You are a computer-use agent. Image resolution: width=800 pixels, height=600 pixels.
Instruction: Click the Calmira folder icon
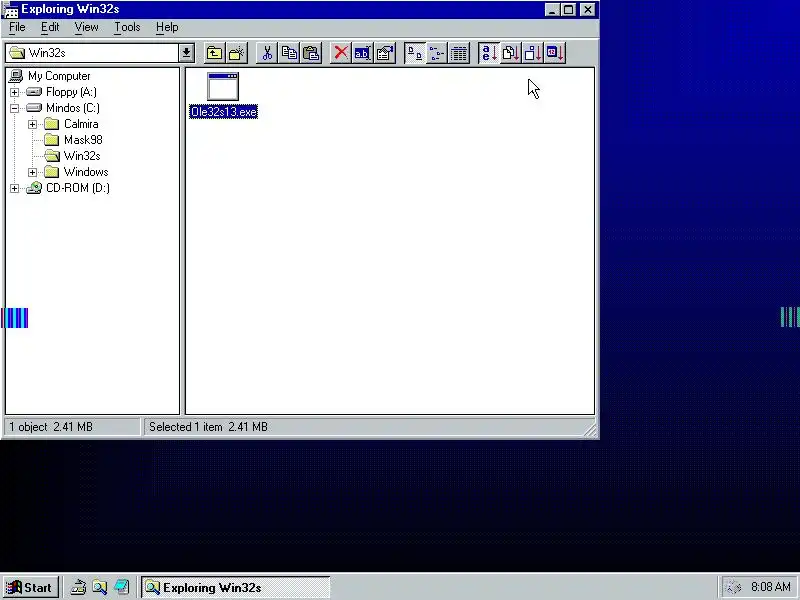52,124
